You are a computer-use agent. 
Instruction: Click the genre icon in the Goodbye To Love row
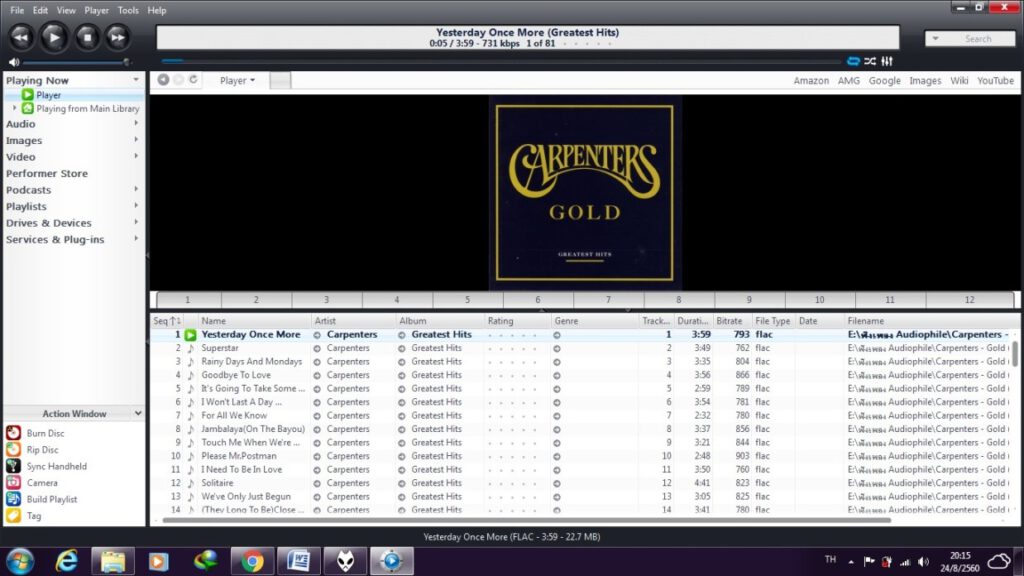556,376
